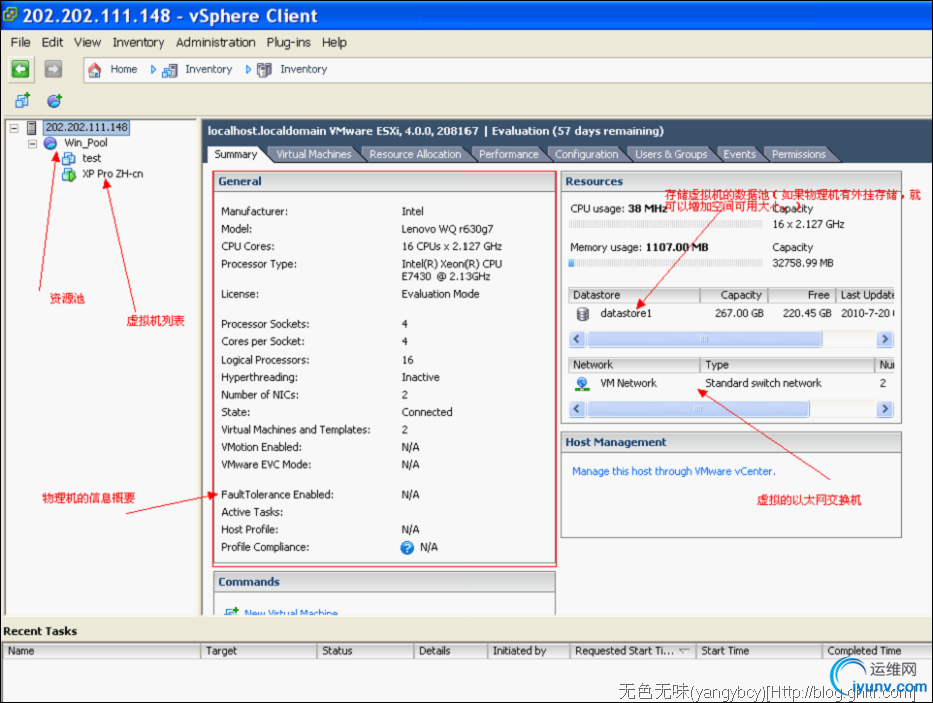933x703 pixels.
Task: Click the datastore Free column header
Action: point(802,295)
